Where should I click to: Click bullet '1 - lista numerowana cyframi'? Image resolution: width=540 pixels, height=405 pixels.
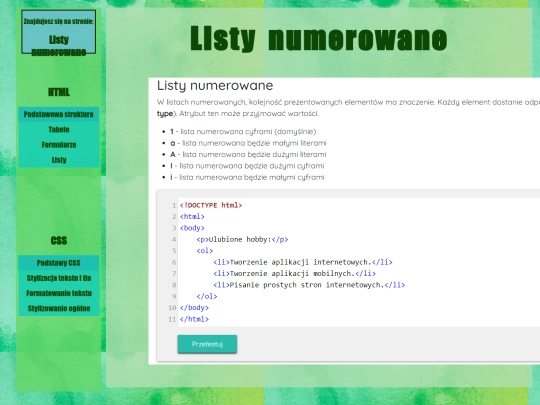tap(243, 132)
